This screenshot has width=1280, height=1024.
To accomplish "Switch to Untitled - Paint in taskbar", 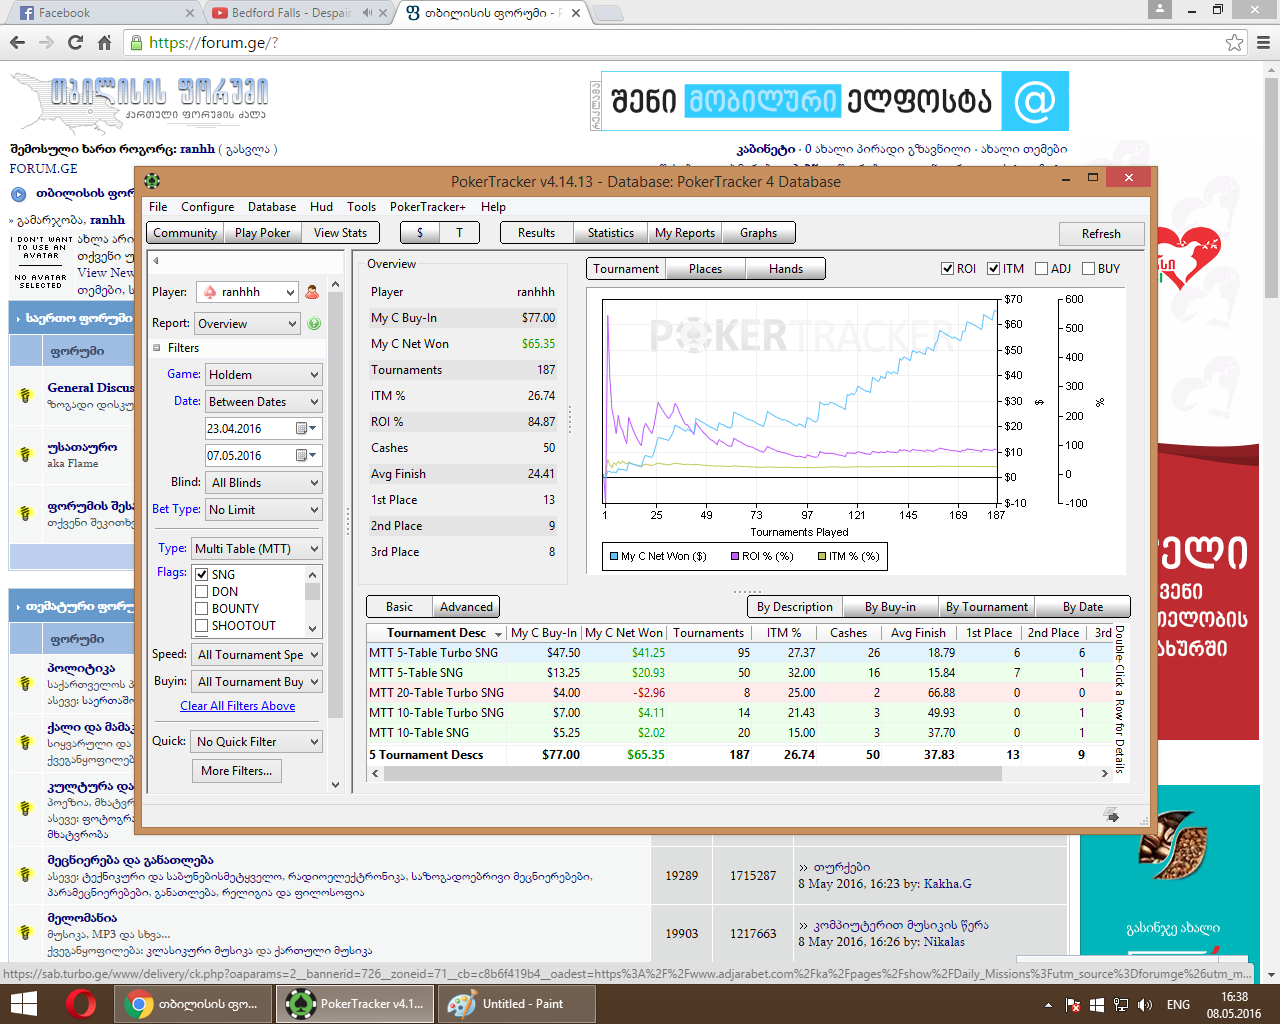I will point(516,1004).
